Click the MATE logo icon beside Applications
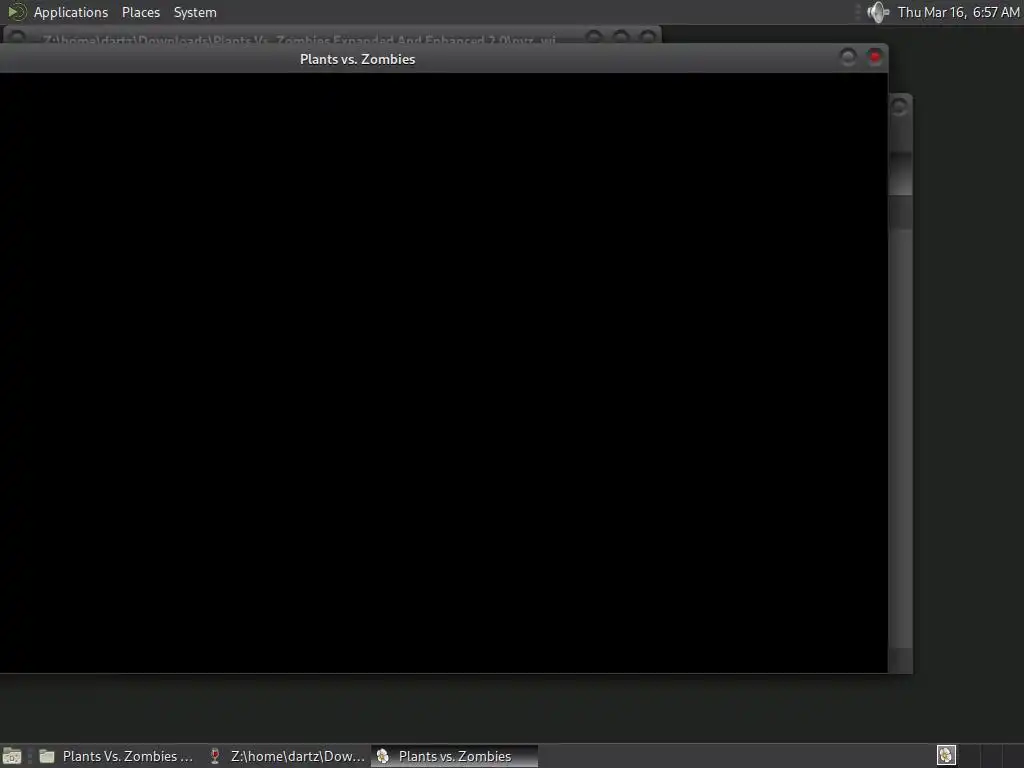Viewport: 1024px width, 768px height. (16, 12)
